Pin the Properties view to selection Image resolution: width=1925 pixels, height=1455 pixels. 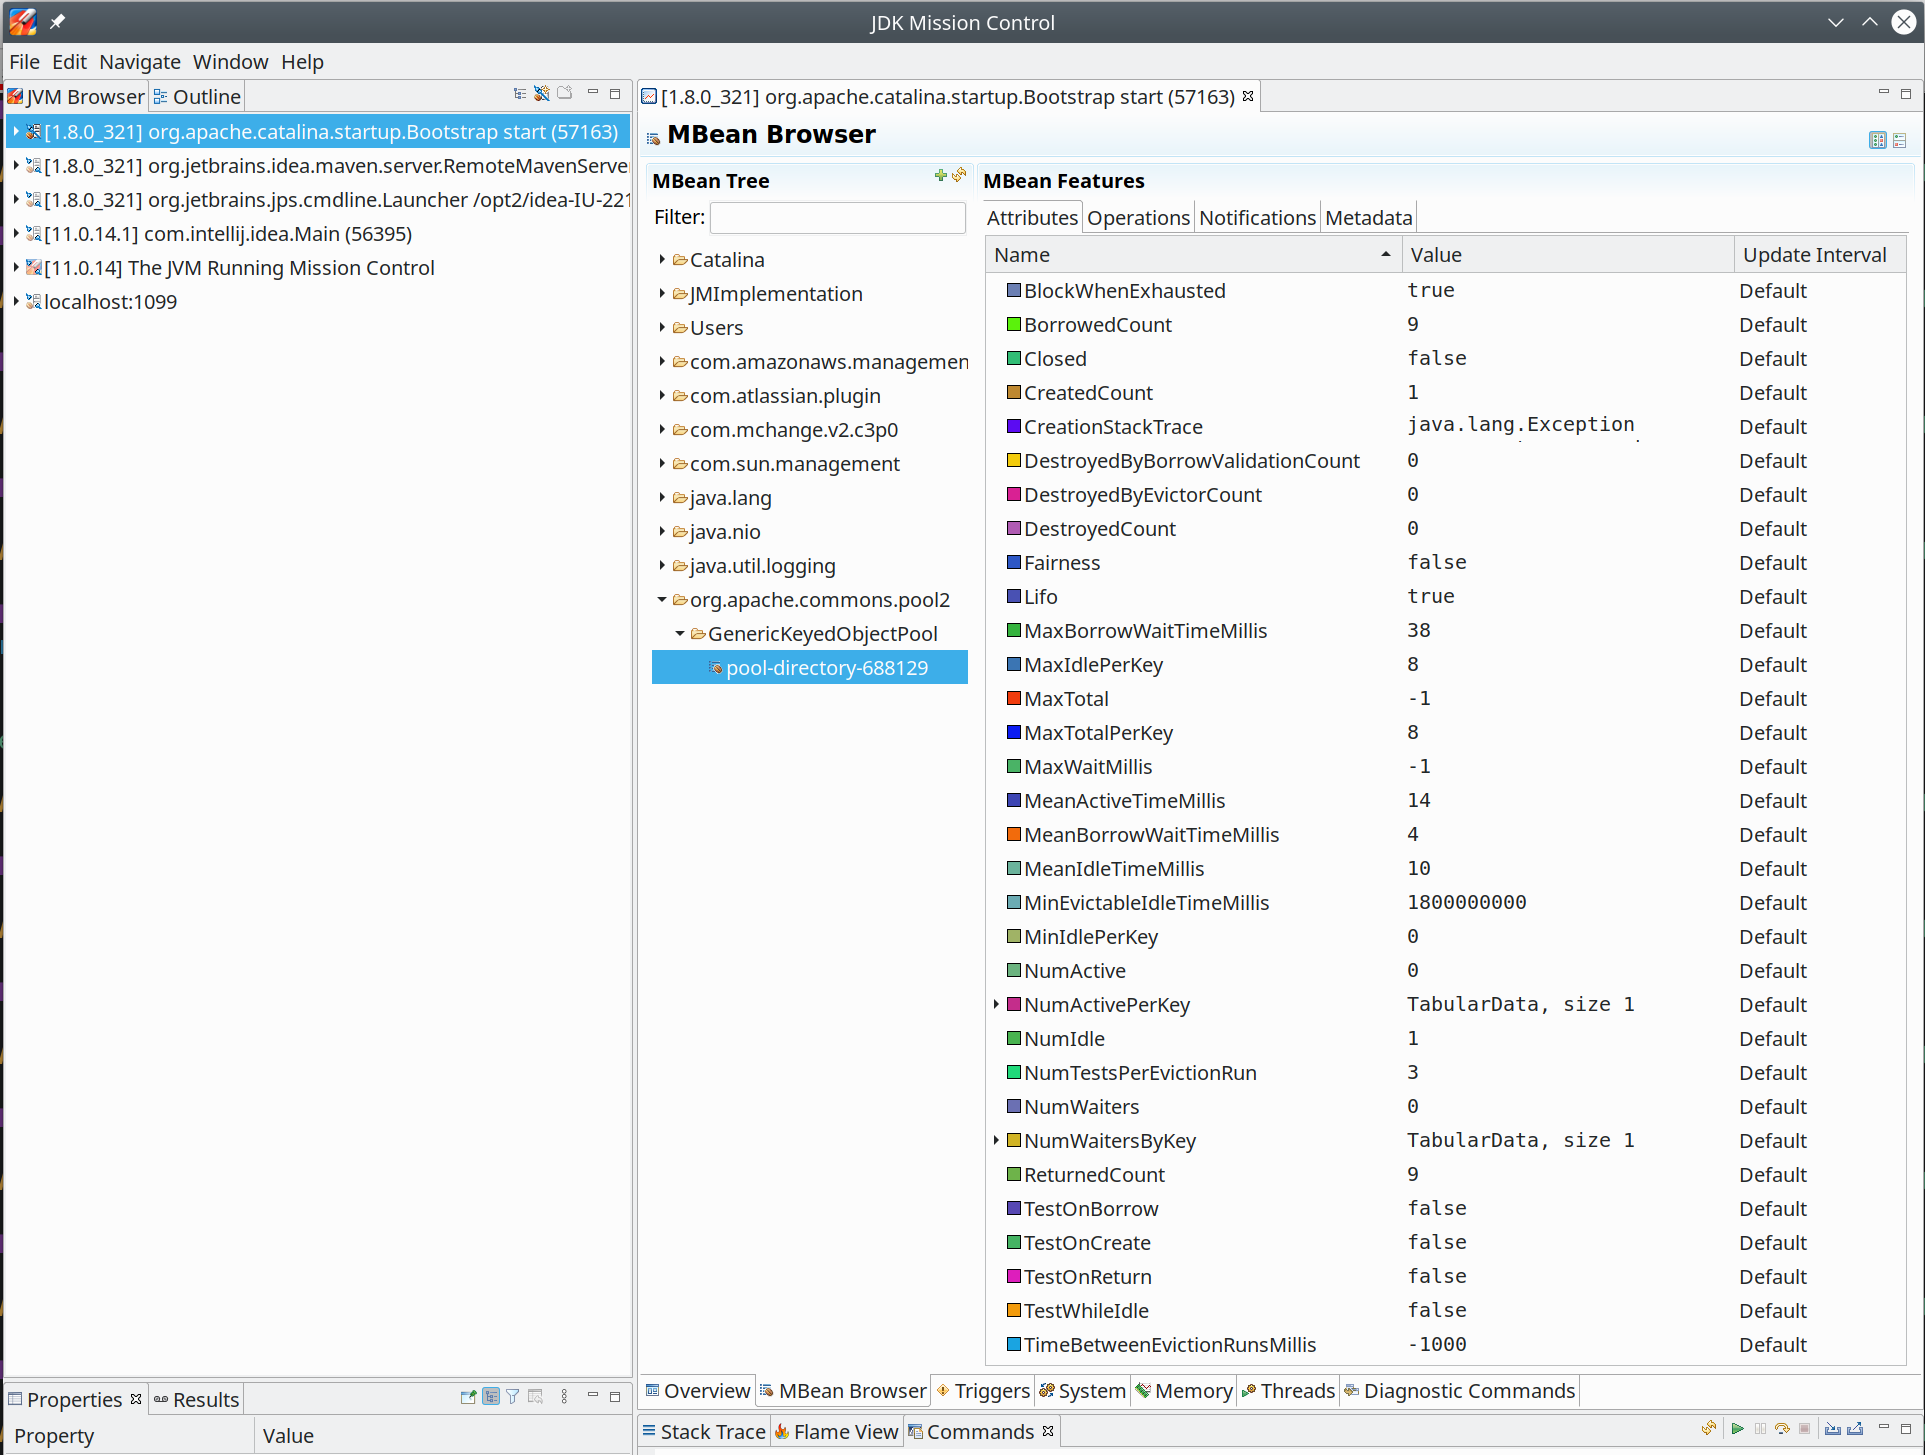pyautogui.click(x=467, y=1397)
